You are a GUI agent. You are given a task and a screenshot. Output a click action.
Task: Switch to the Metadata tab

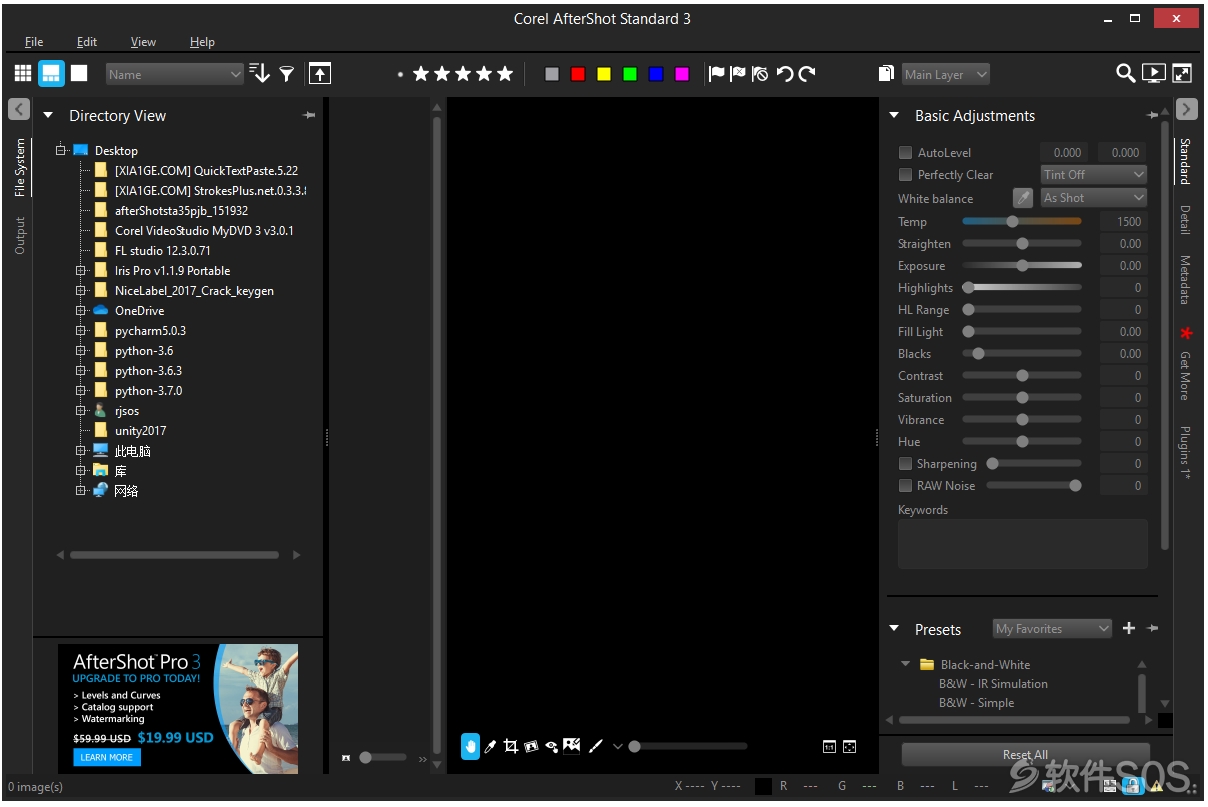(1185, 279)
